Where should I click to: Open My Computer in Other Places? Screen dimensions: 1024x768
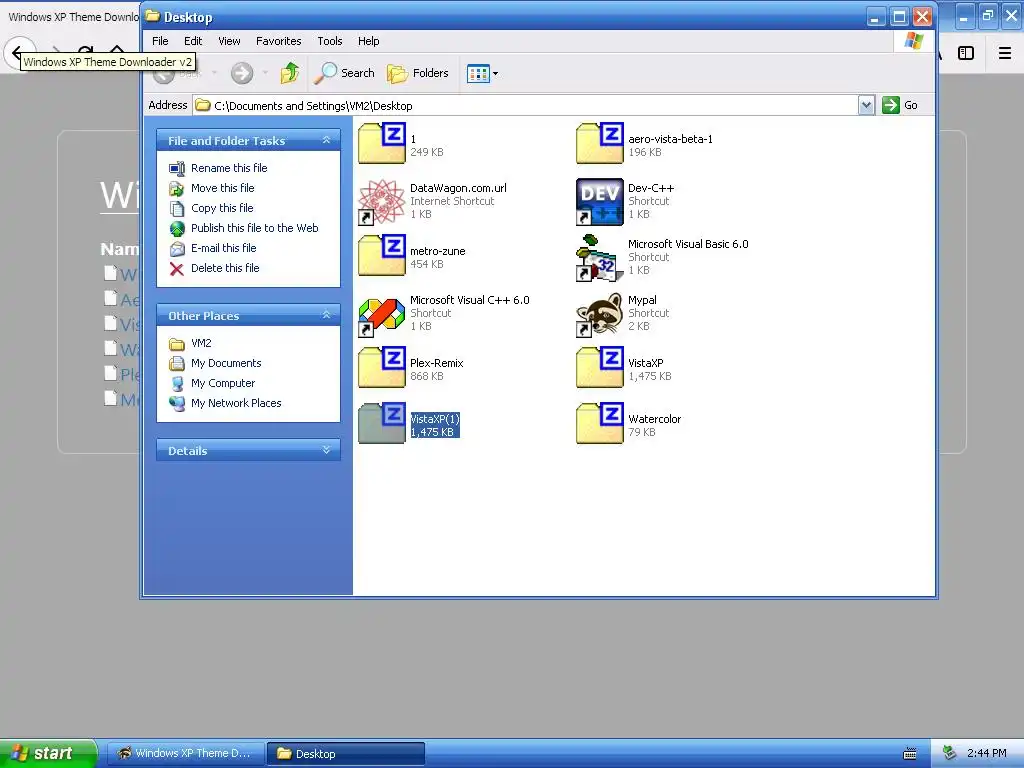click(223, 383)
